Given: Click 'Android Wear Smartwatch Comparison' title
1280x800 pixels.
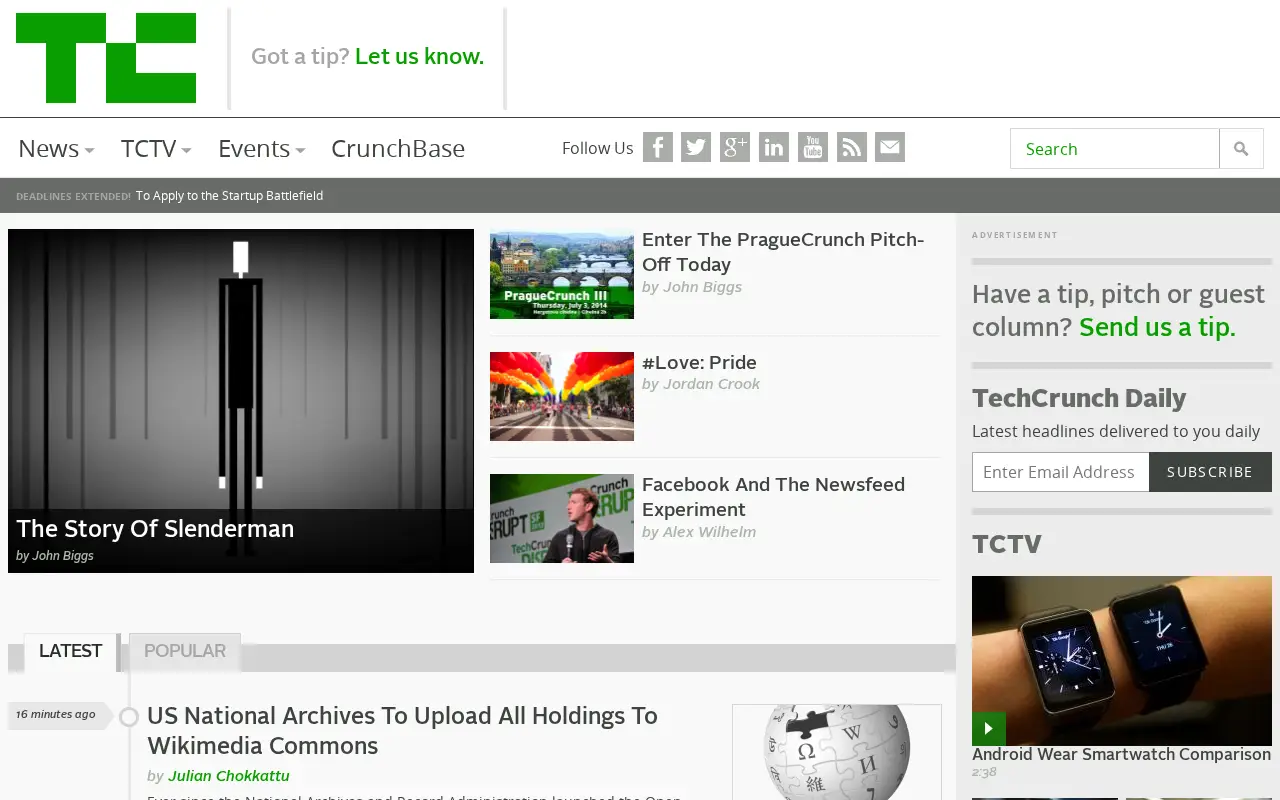Looking at the screenshot, I should tap(1121, 755).
